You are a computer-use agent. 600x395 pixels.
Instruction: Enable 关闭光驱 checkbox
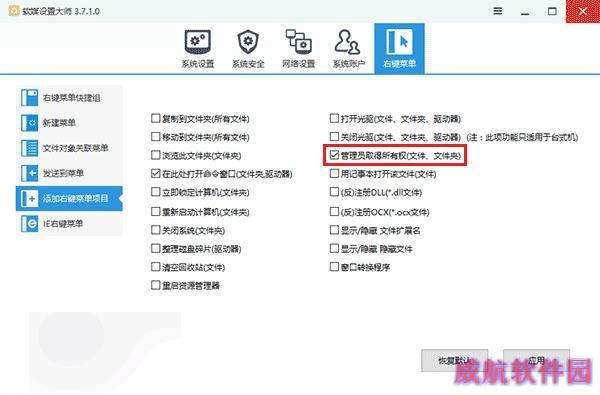tap(334, 137)
